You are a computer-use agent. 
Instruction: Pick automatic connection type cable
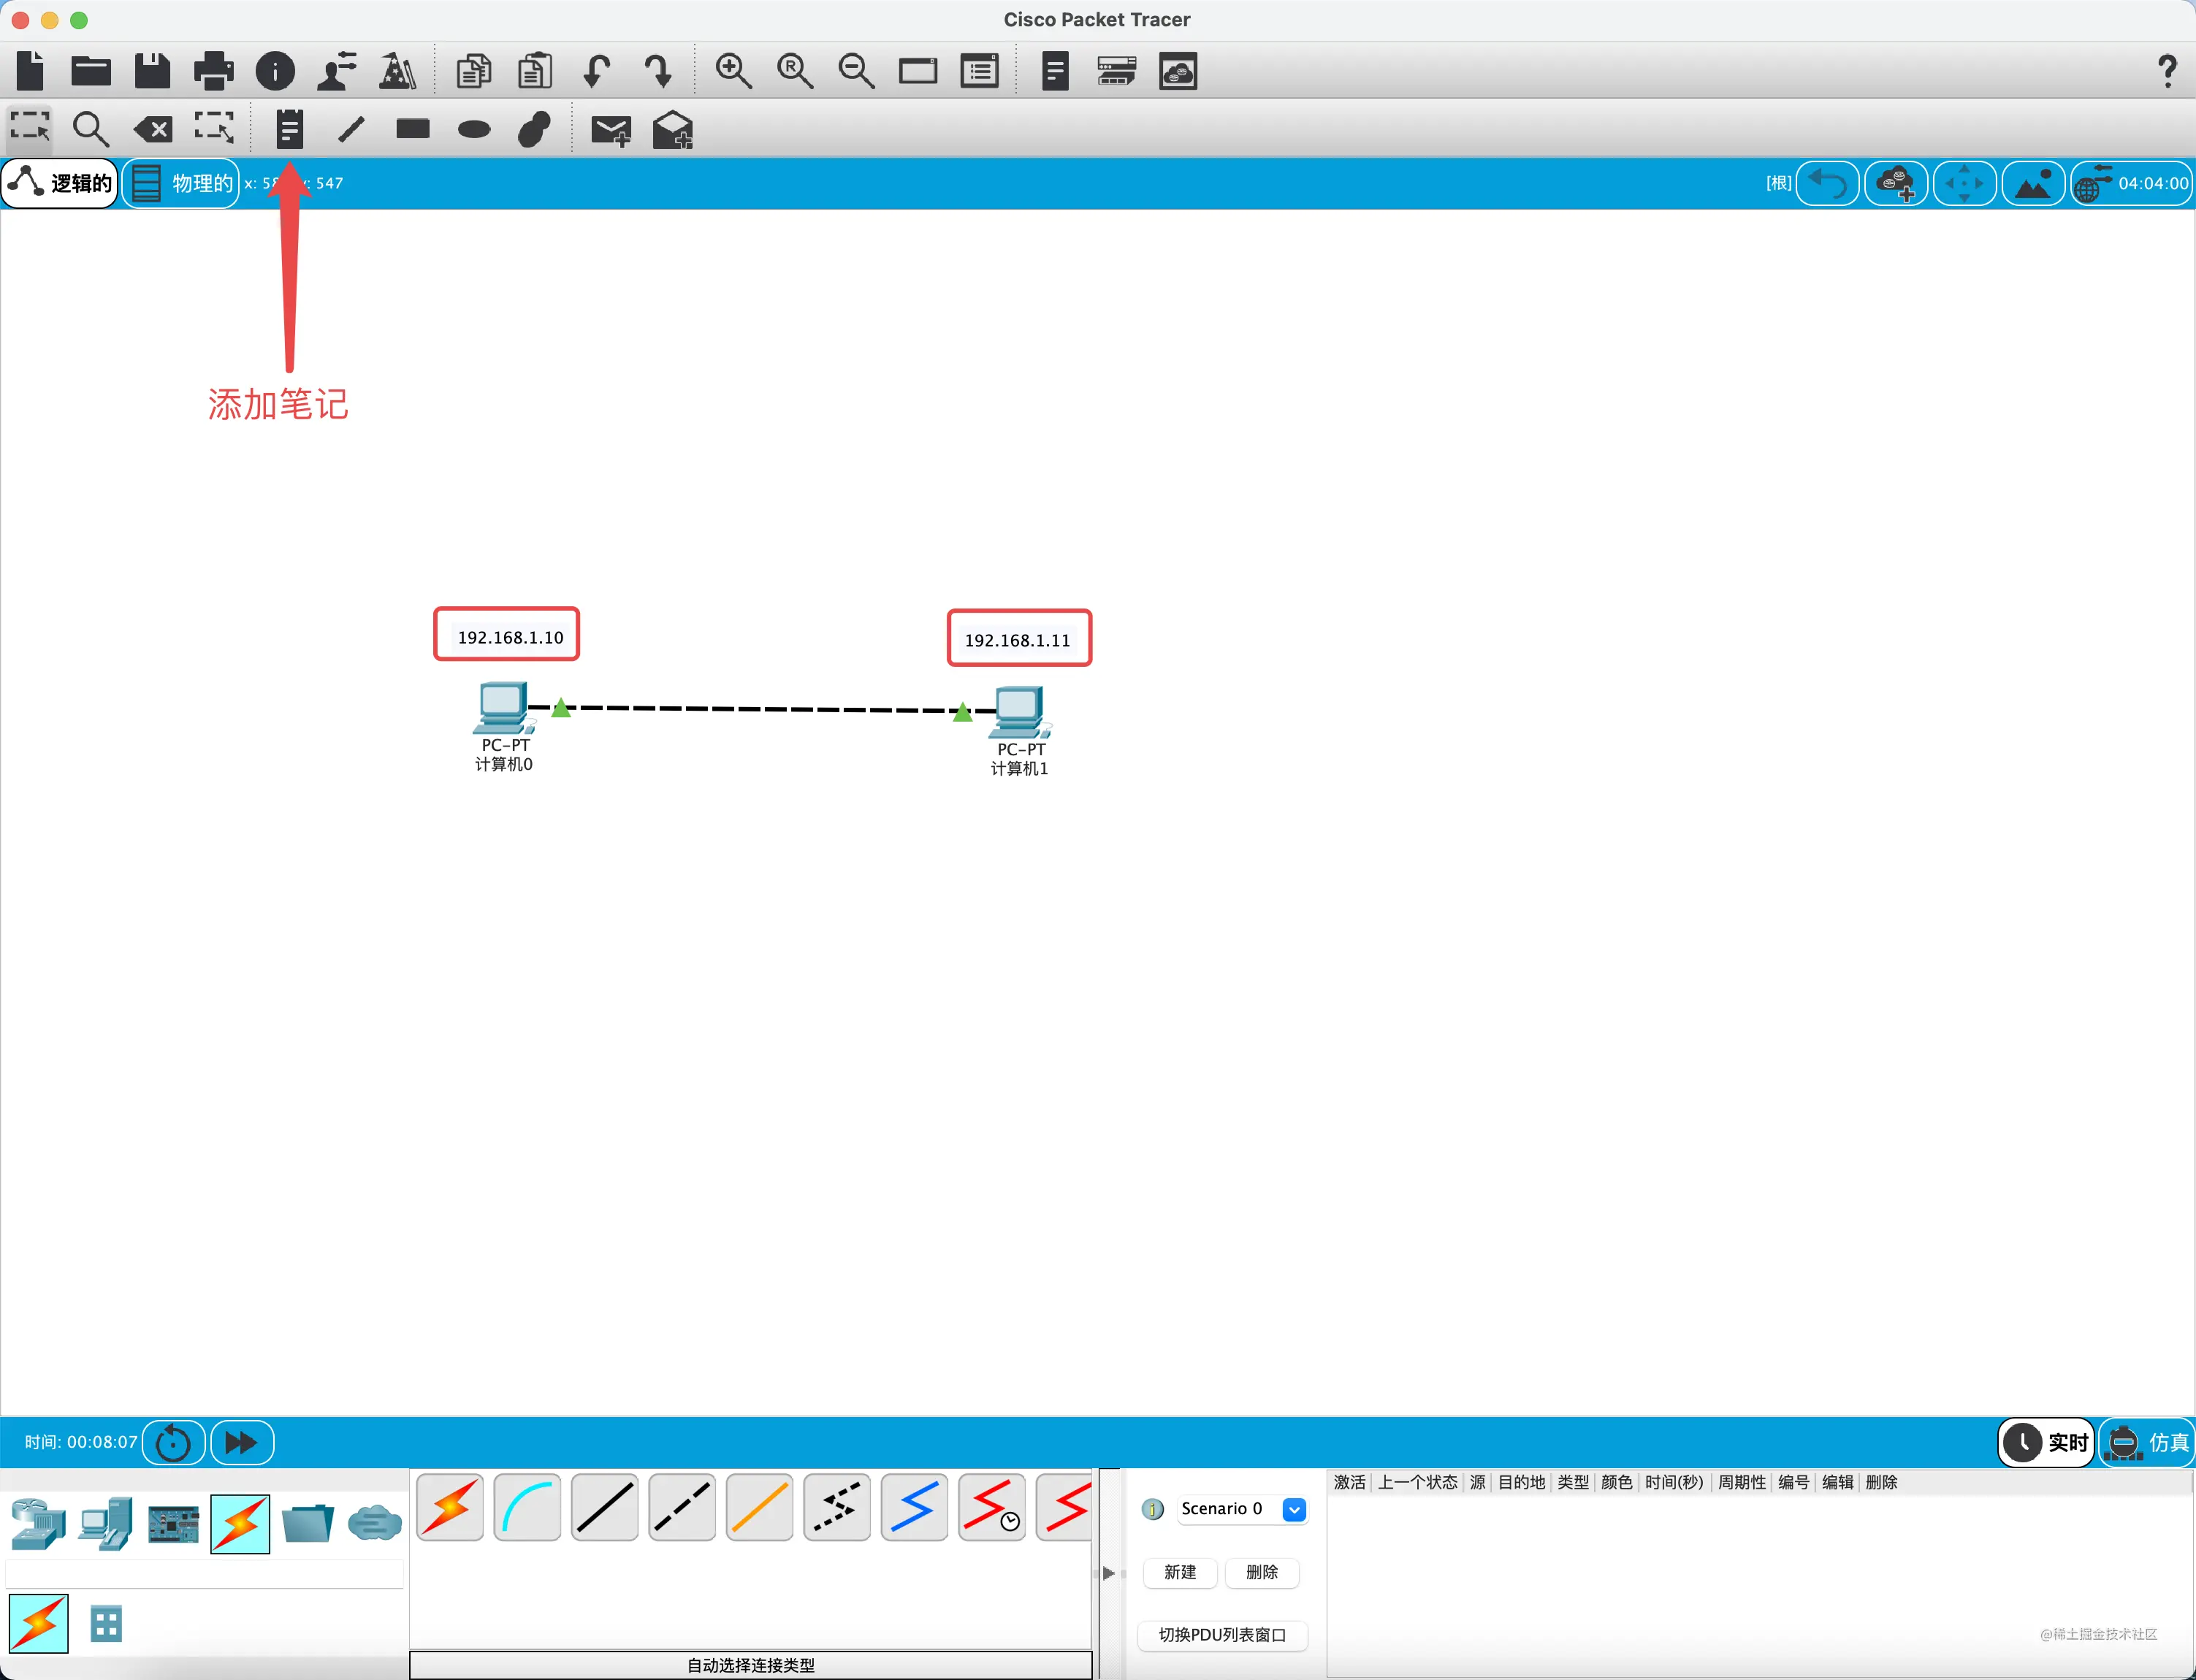tap(450, 1507)
